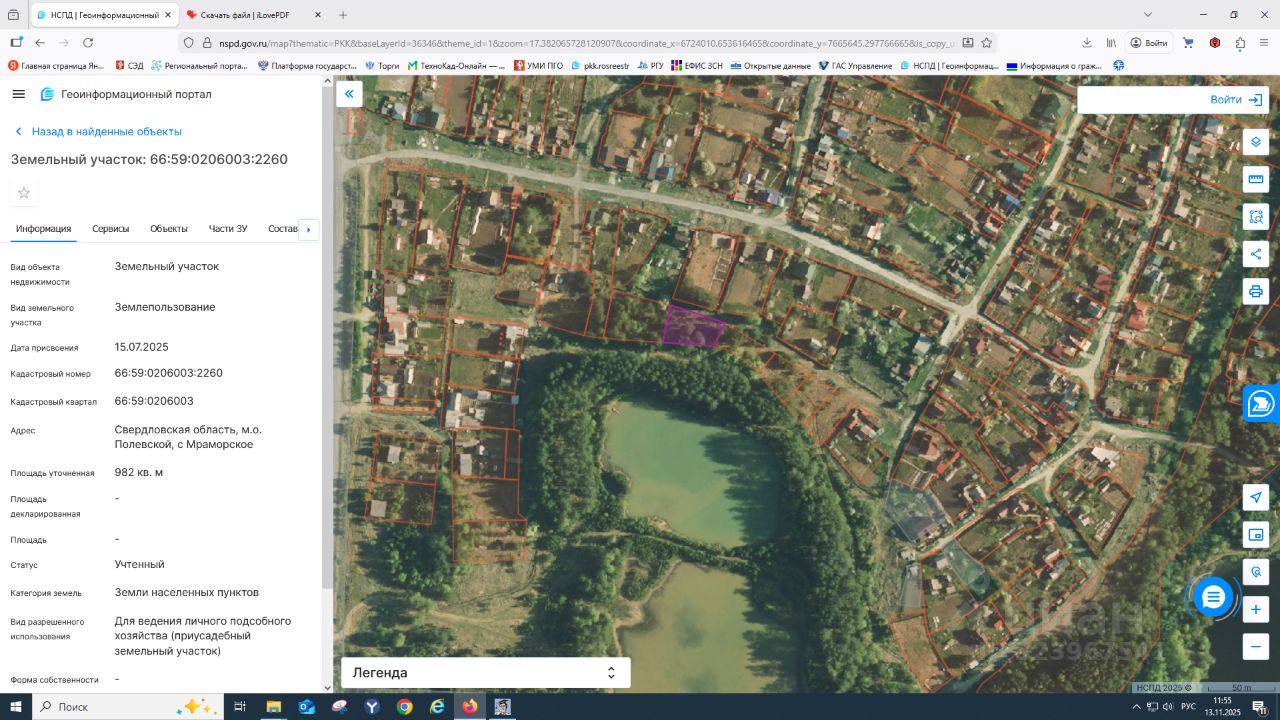Go back in browser history
Image resolution: width=1280 pixels, height=720 pixels.
pos(40,43)
